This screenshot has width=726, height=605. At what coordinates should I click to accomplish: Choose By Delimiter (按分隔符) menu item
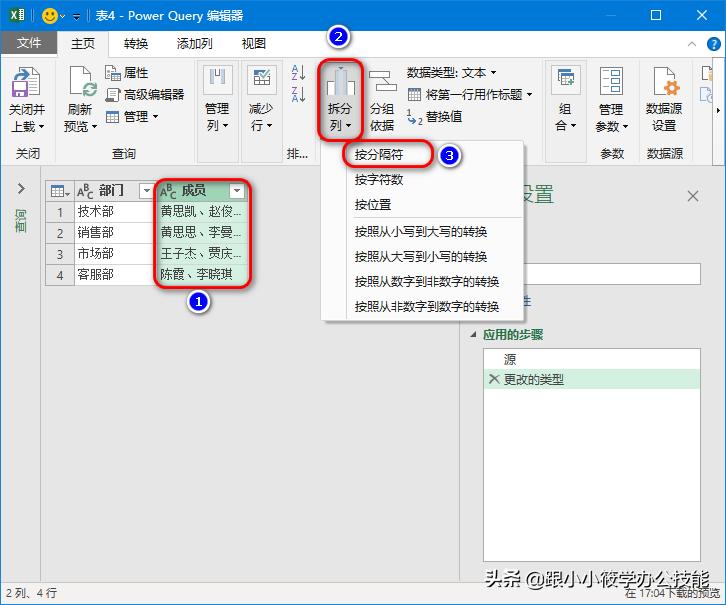coord(379,155)
